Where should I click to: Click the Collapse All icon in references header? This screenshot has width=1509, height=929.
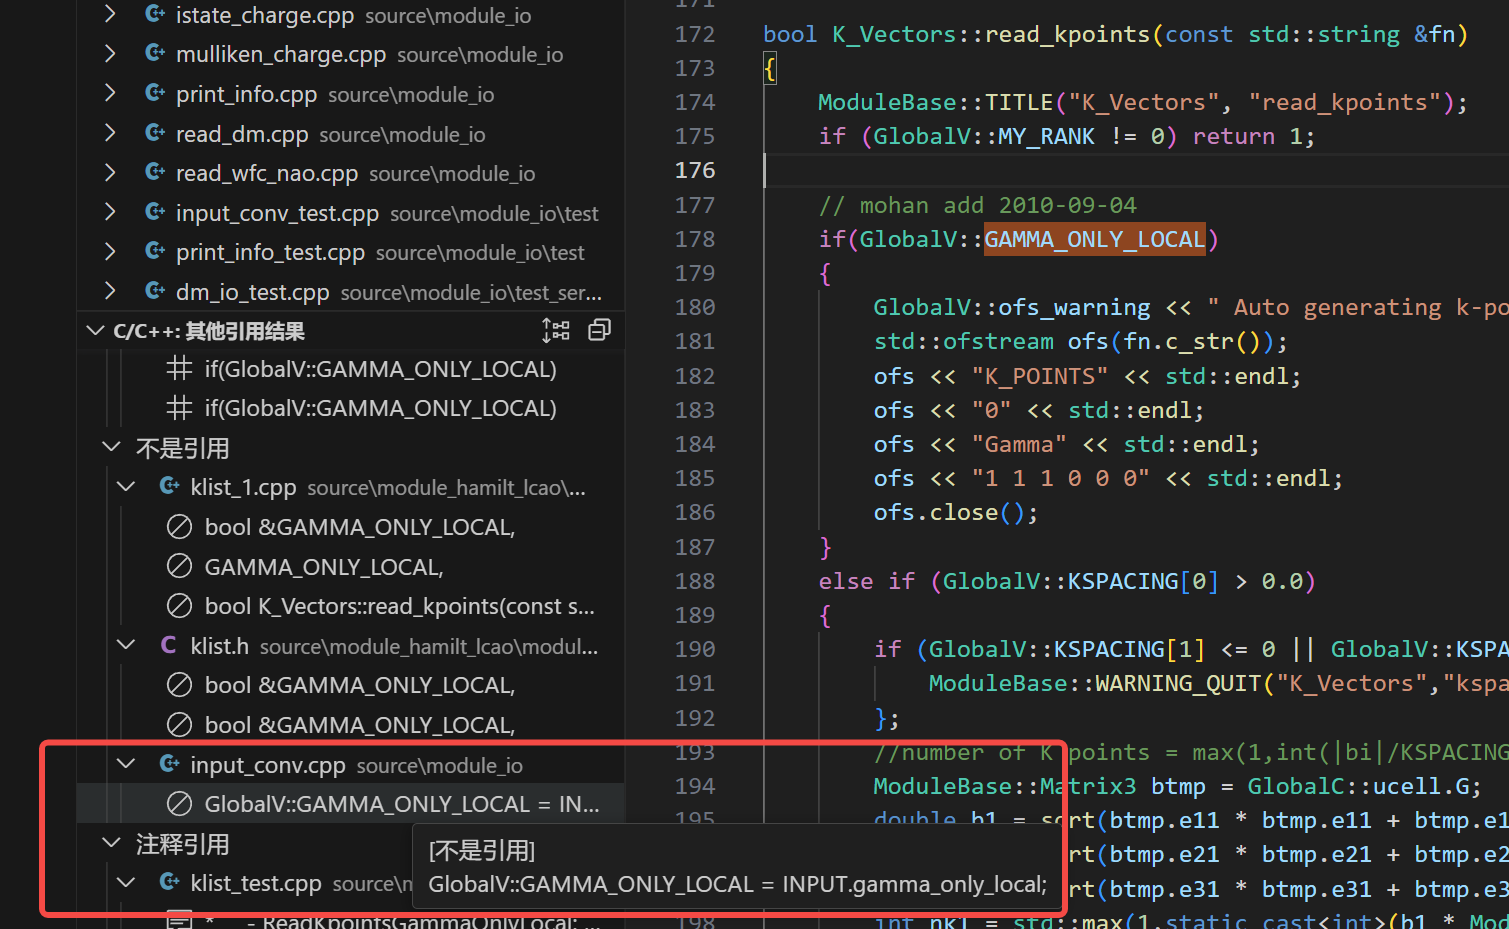click(x=599, y=330)
